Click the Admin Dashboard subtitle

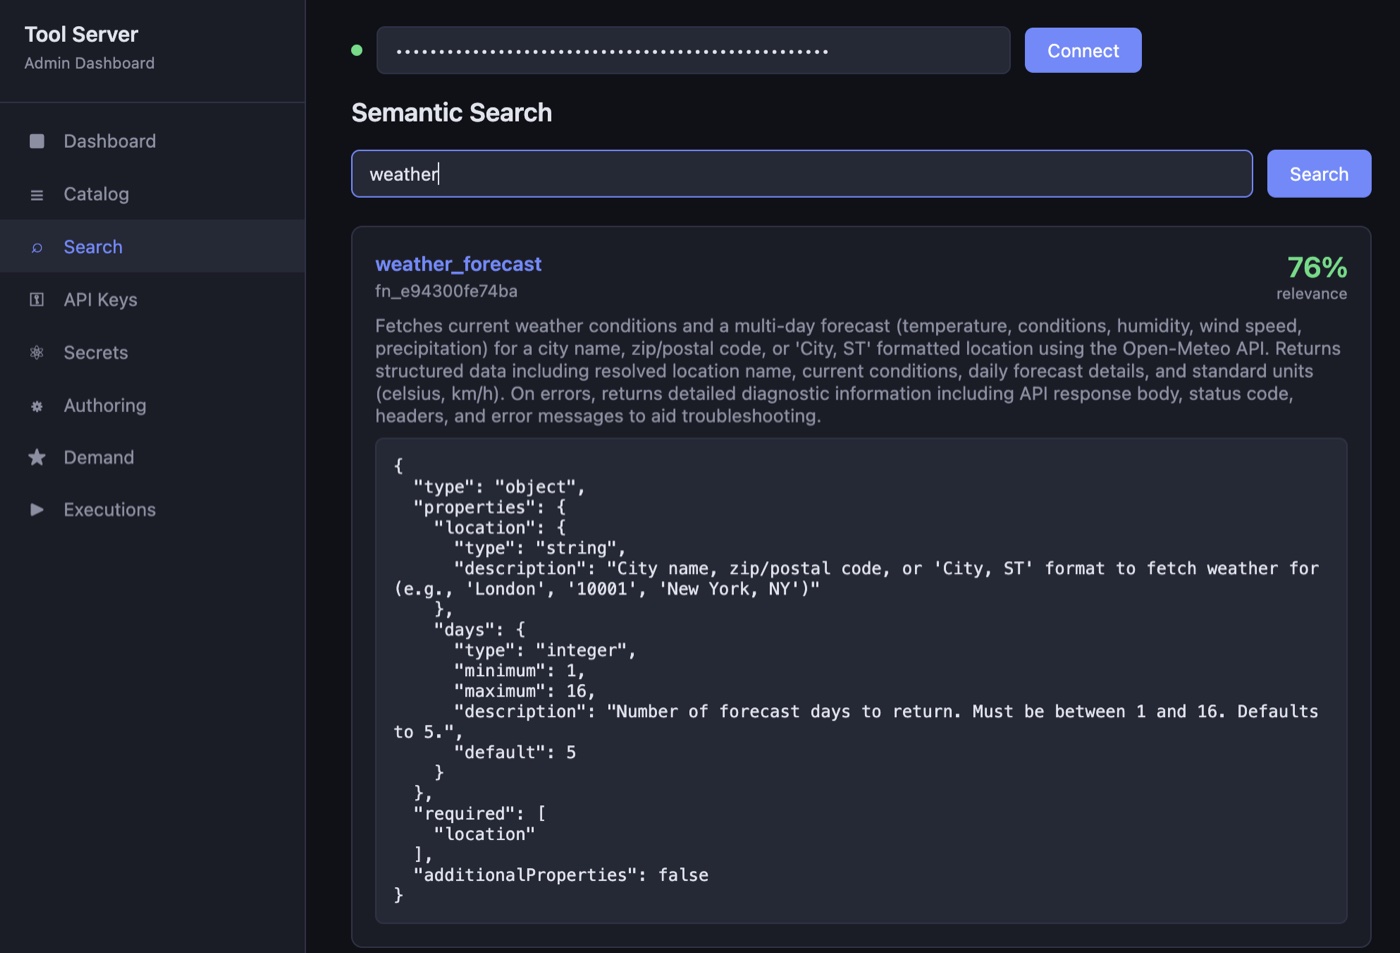coord(89,63)
